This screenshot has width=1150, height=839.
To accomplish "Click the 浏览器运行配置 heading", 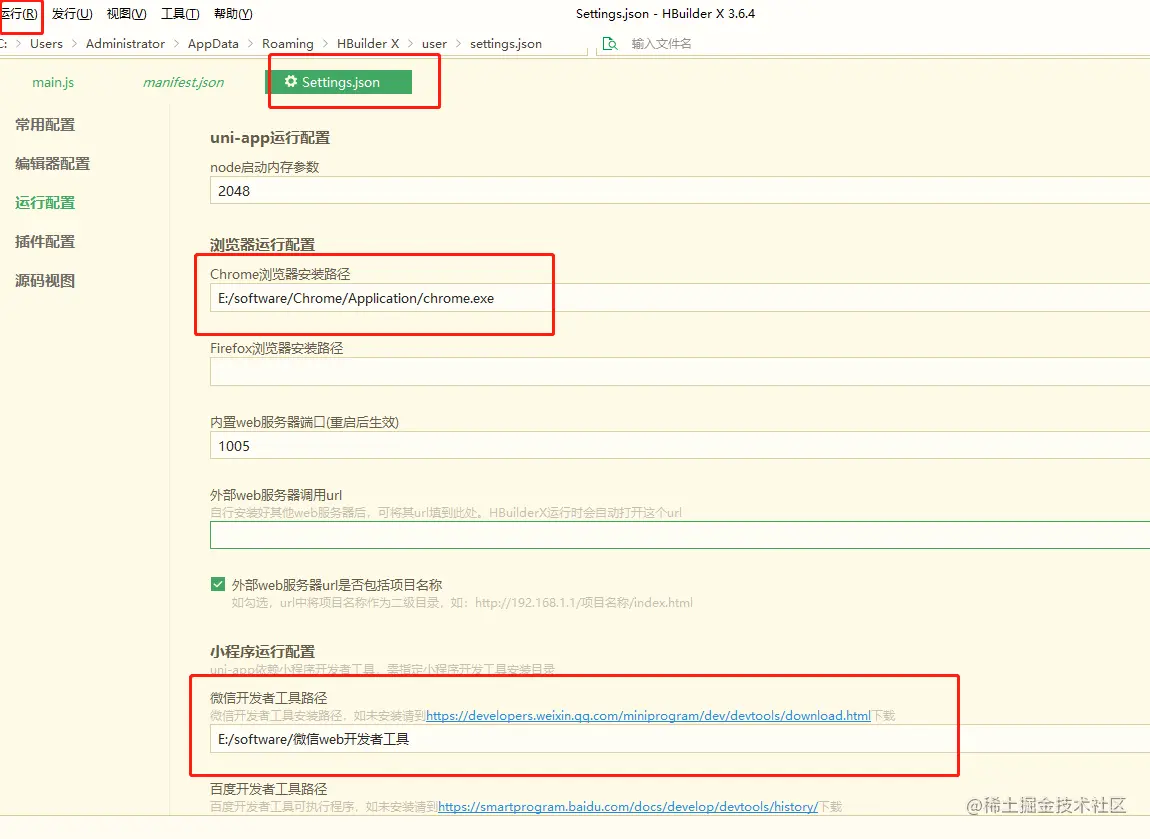I will (263, 245).
